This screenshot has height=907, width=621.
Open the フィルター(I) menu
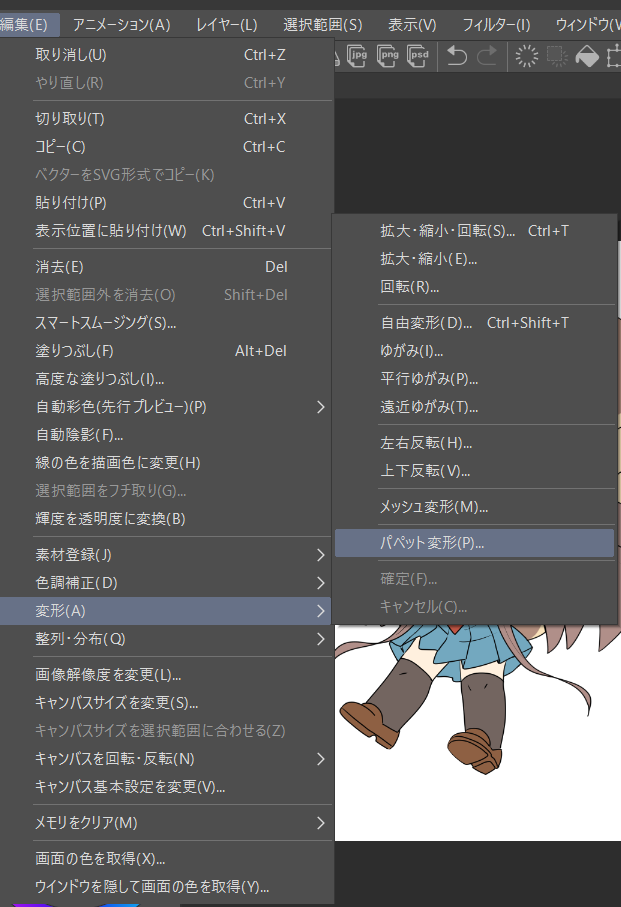pyautogui.click(x=496, y=24)
